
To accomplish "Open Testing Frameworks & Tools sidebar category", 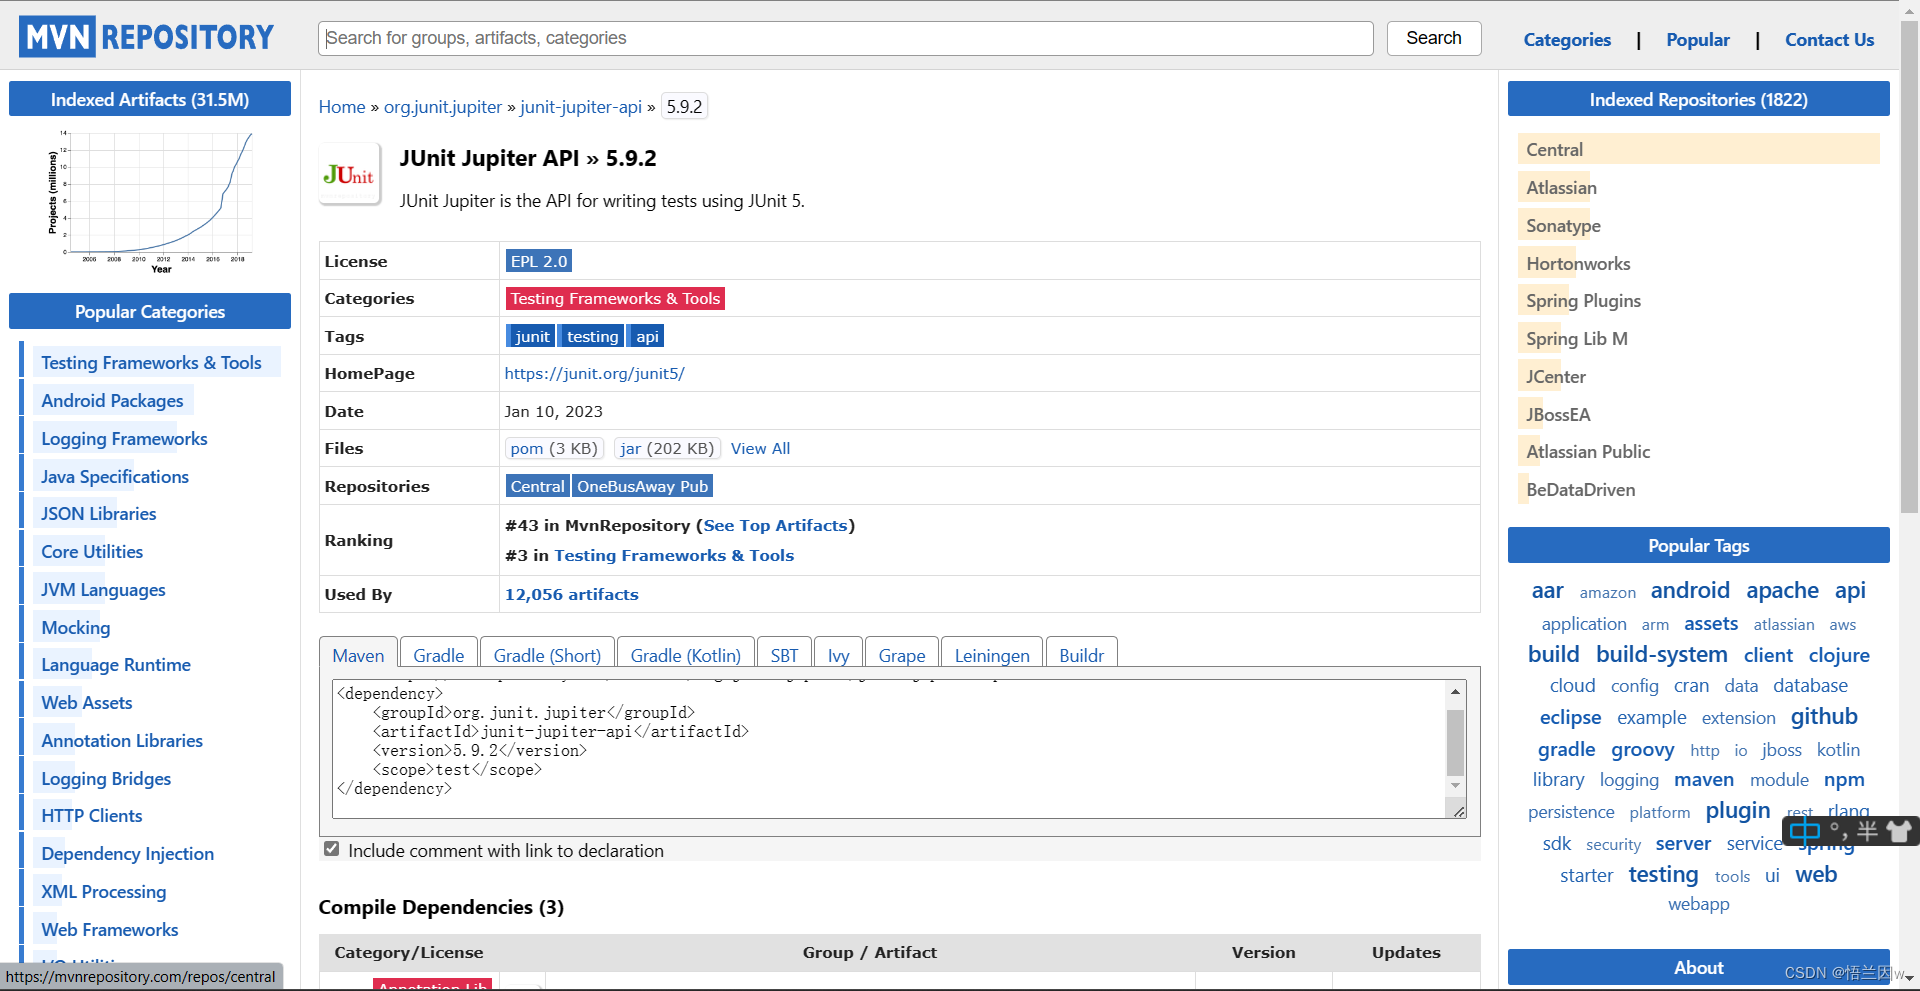I will pyautogui.click(x=151, y=363).
